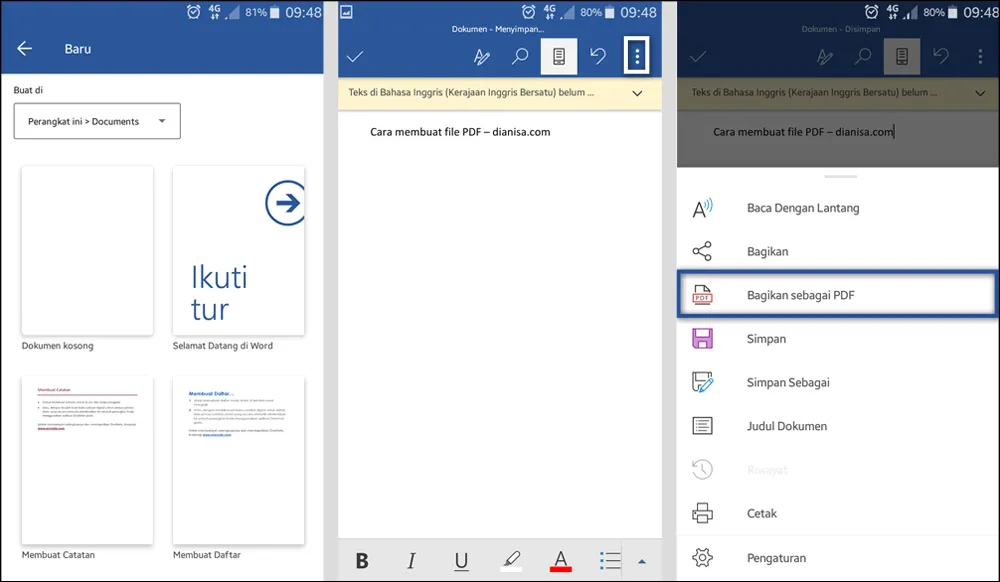Open the 'Perangkat ini > Documents' location dropdown
The width and height of the screenshot is (1000, 582).
[x=96, y=120]
